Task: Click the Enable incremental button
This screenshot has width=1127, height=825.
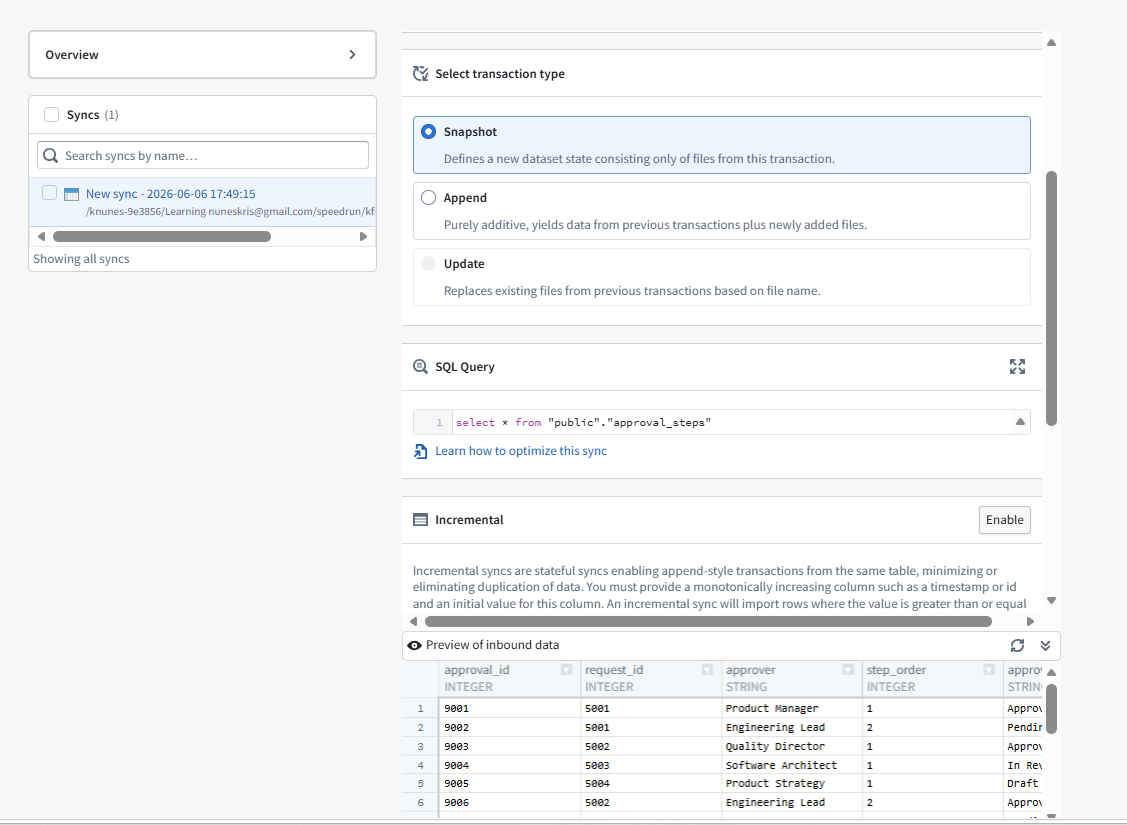Action: pyautogui.click(x=1004, y=520)
